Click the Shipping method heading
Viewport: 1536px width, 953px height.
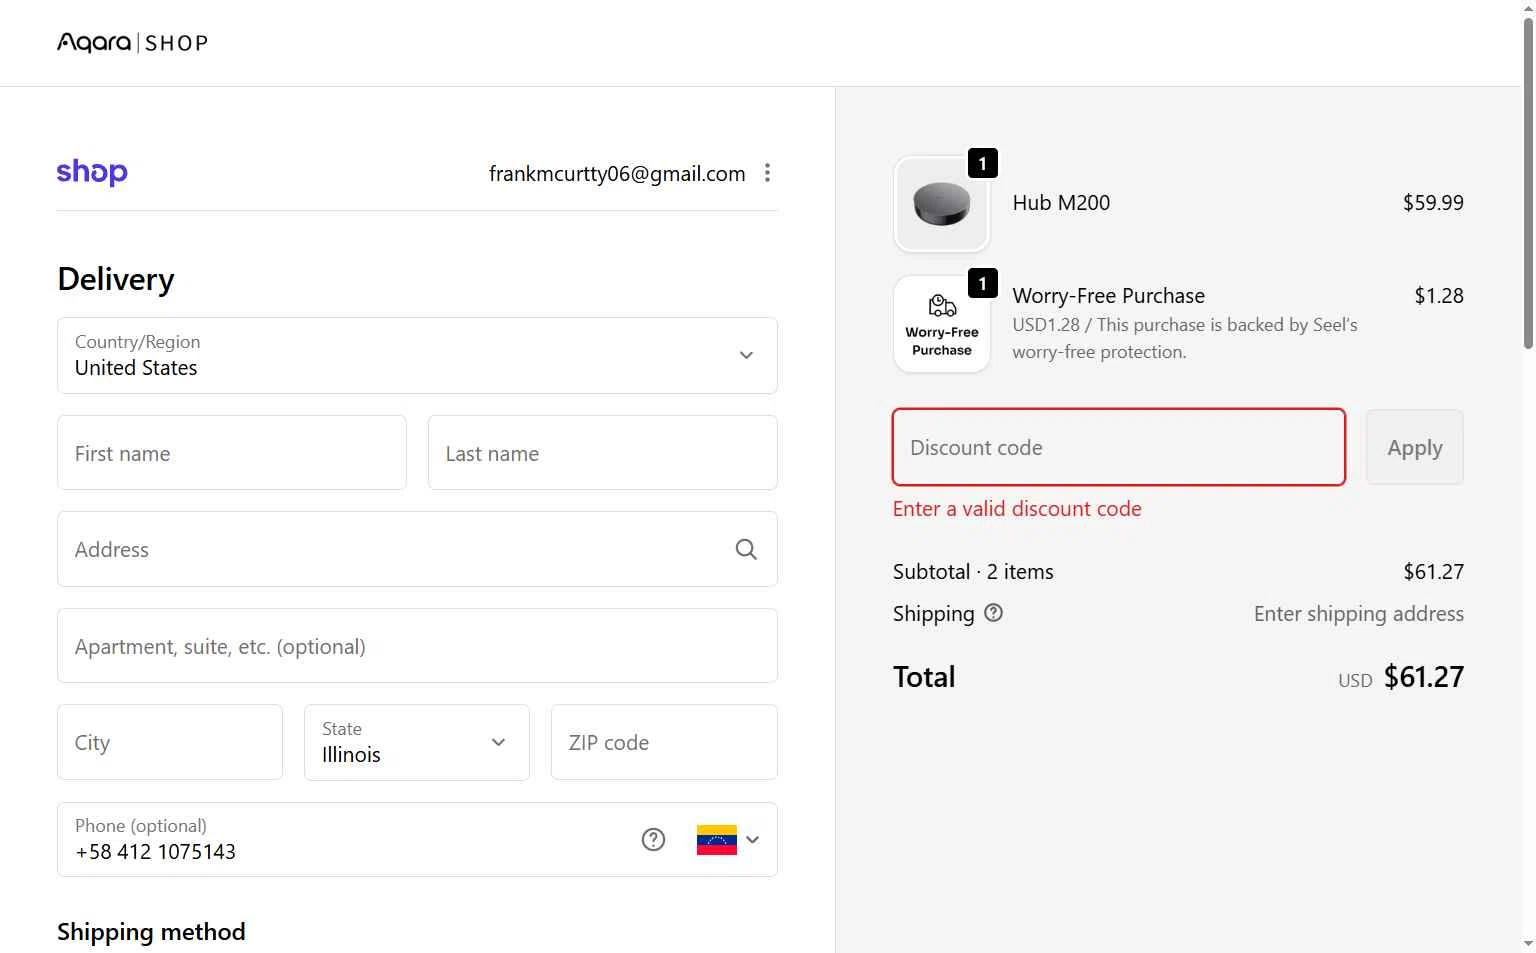[x=151, y=932]
